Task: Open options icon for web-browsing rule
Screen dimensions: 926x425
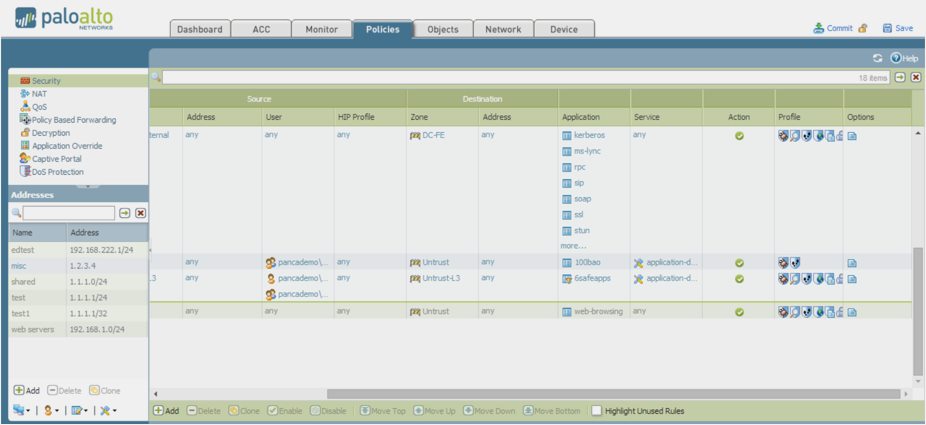Action: click(x=852, y=311)
